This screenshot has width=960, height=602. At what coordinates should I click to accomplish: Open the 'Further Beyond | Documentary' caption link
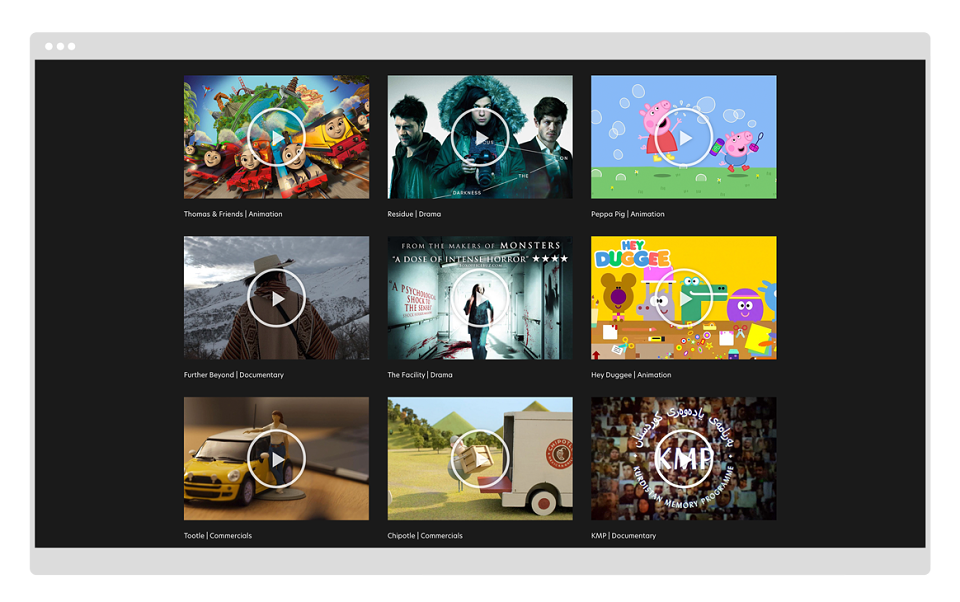(x=233, y=375)
